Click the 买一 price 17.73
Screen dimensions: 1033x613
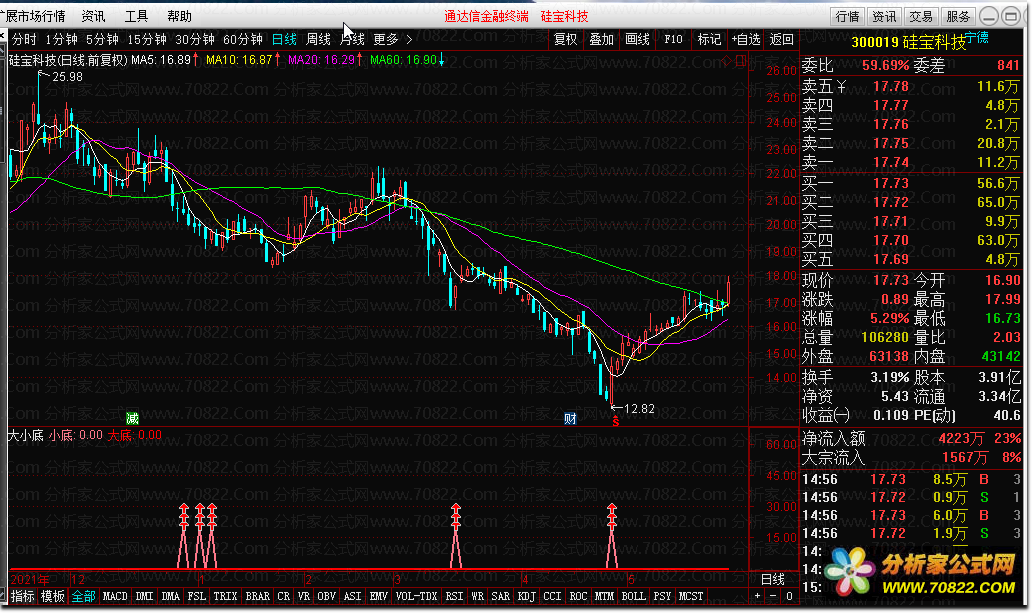coord(891,183)
